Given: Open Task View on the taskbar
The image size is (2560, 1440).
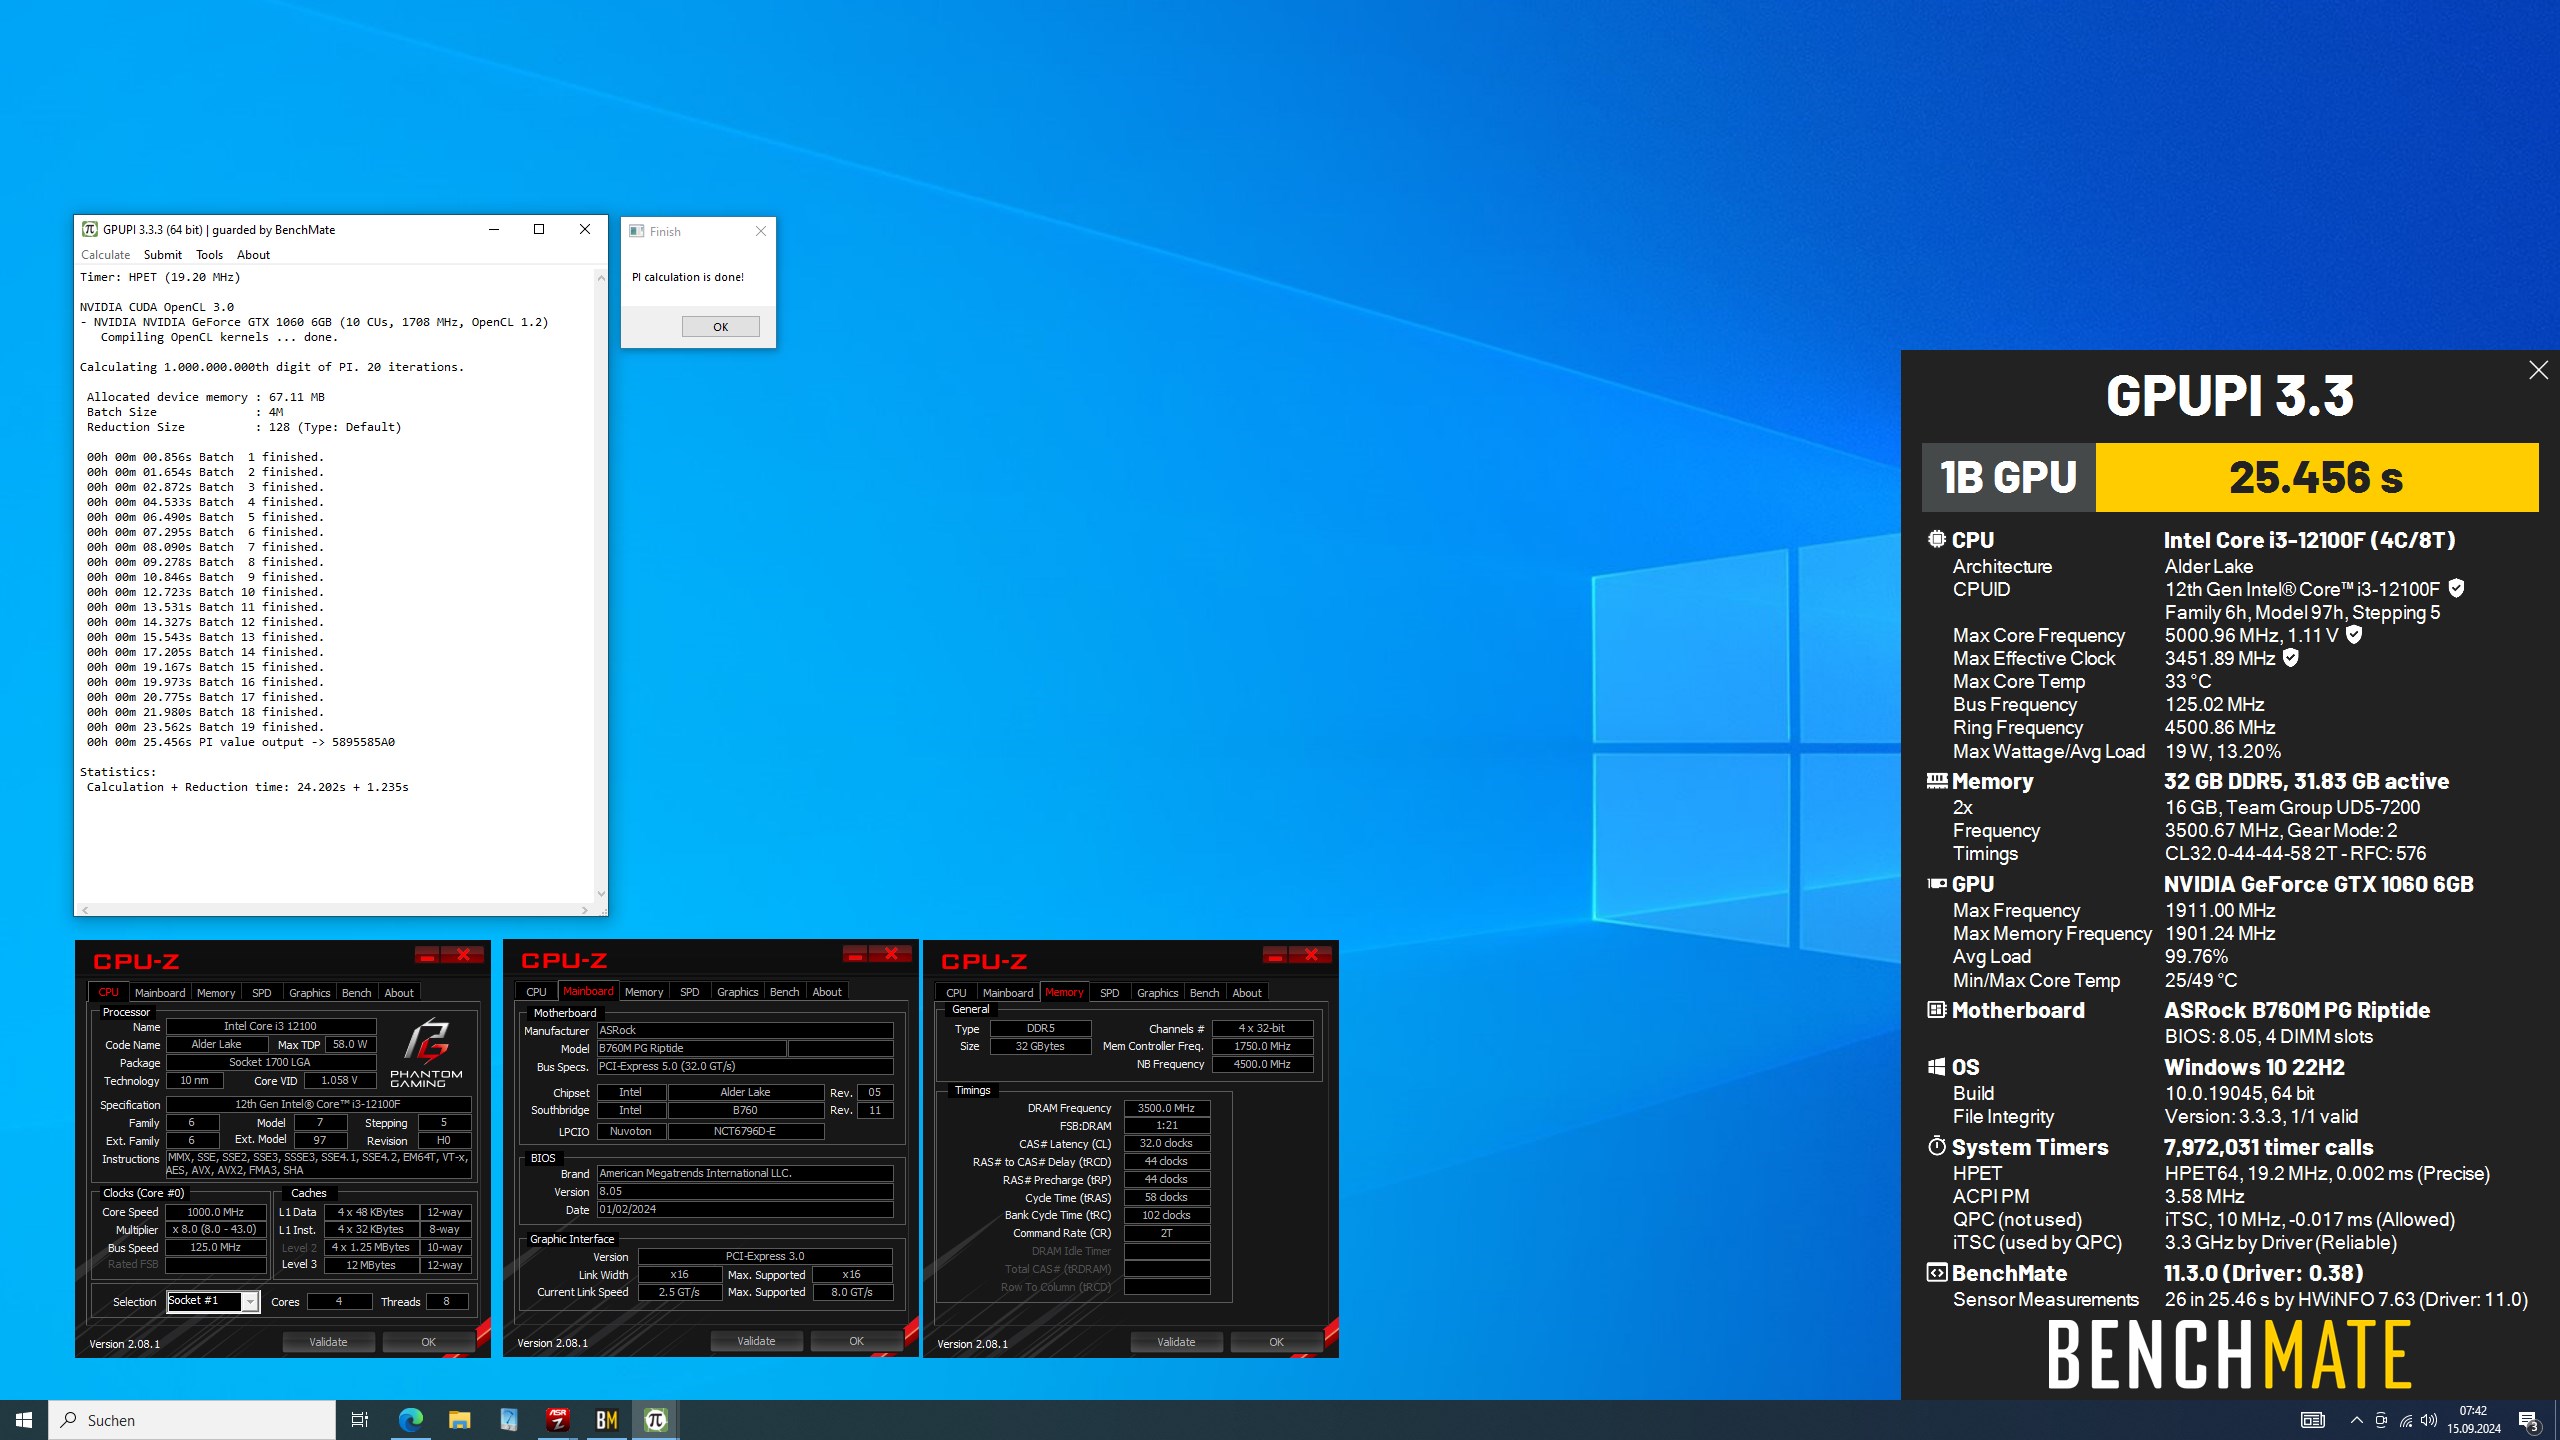Looking at the screenshot, I should [x=360, y=1420].
